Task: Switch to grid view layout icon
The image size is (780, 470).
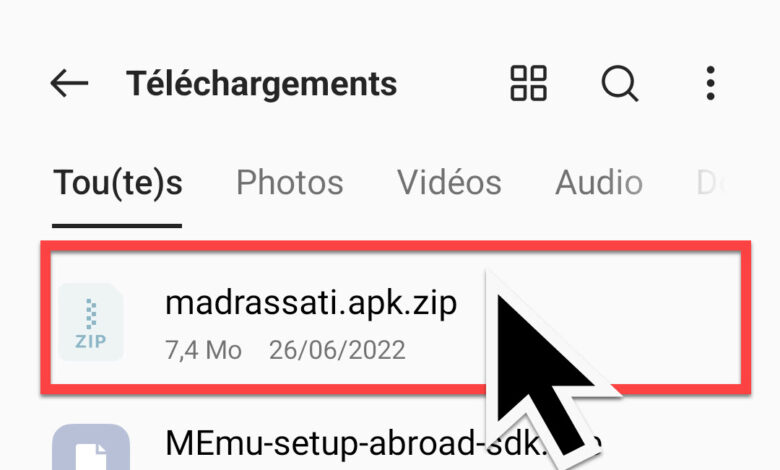Action: (x=528, y=83)
